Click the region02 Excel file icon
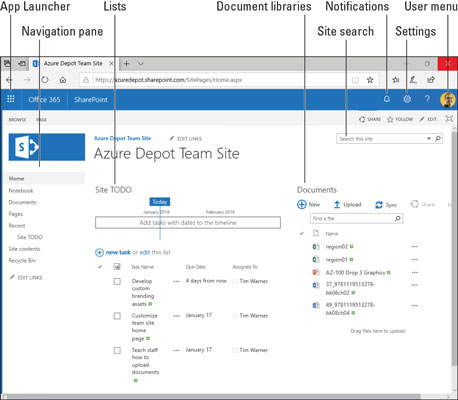Screen dimensions: 458x400 [316, 247]
